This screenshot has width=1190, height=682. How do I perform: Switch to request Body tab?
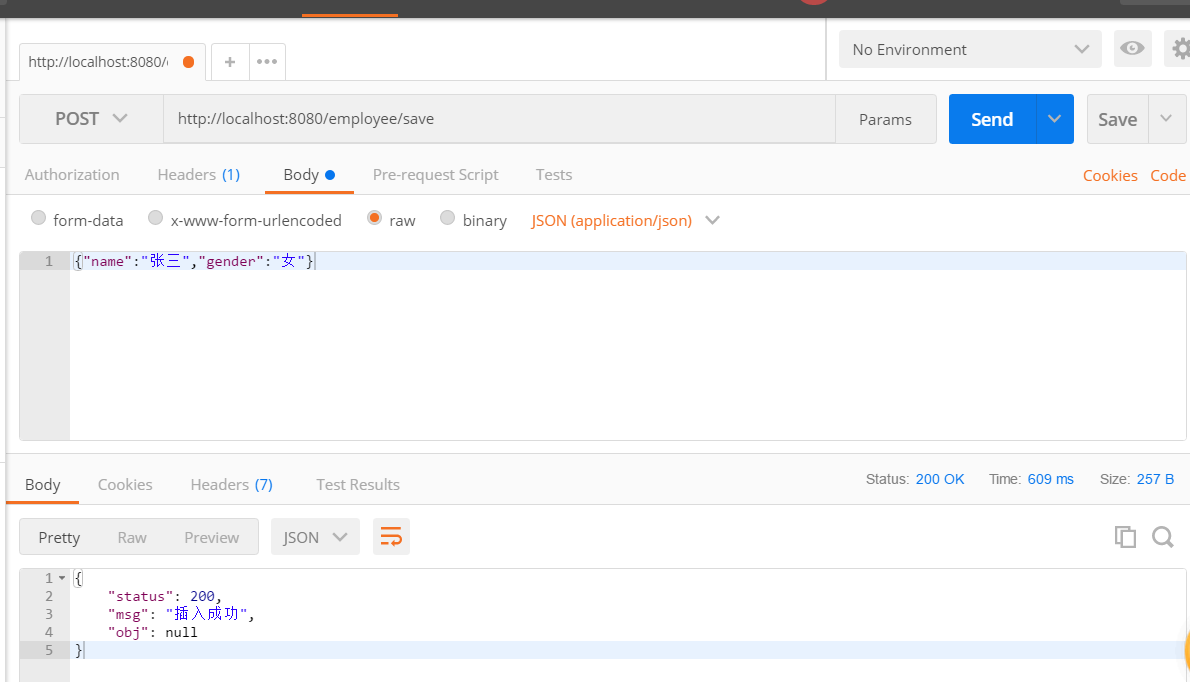pos(309,174)
